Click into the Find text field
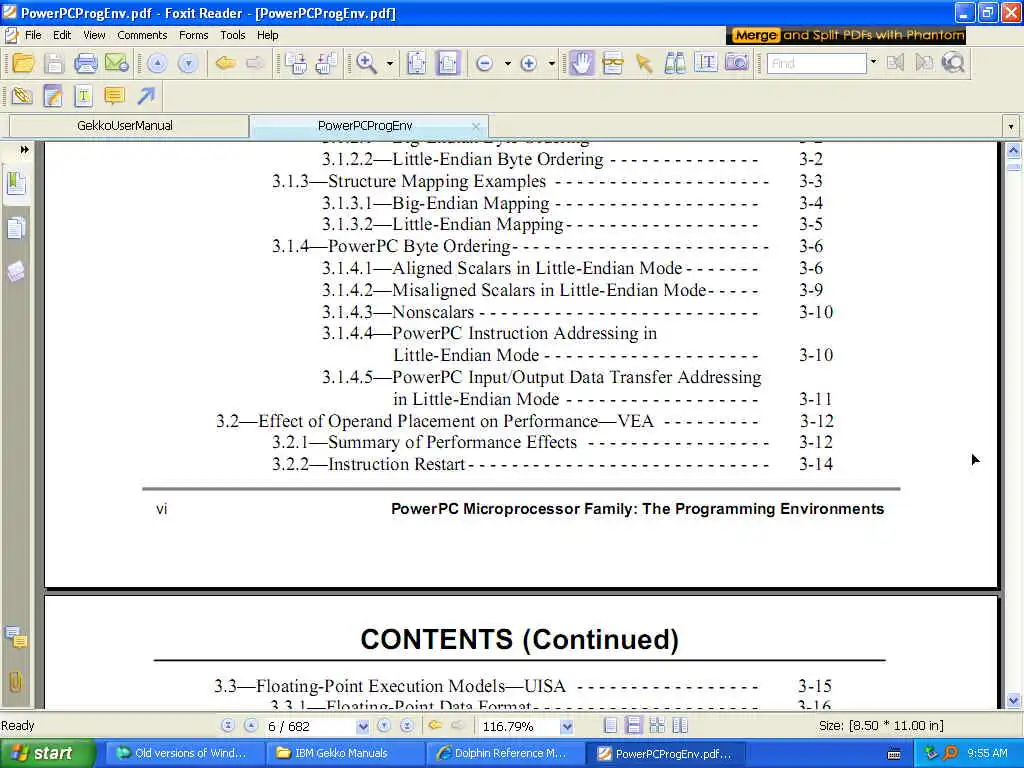This screenshot has width=1024, height=768. (816, 63)
